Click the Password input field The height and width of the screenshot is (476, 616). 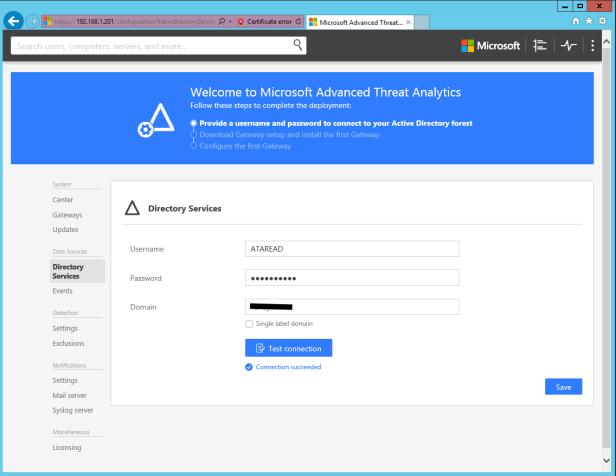pos(352,278)
